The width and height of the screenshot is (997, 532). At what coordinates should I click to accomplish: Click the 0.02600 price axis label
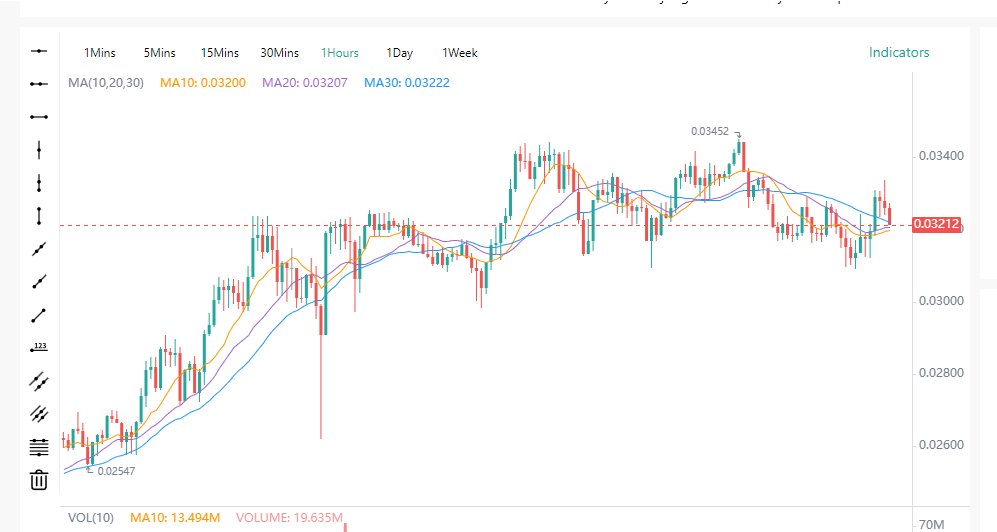[x=941, y=445]
